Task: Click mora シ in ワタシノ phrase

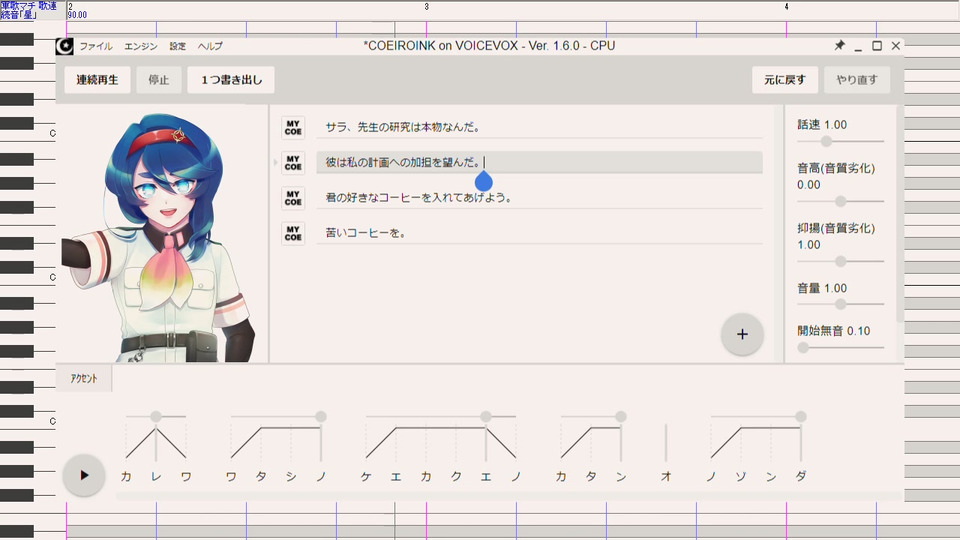Action: 291,476
